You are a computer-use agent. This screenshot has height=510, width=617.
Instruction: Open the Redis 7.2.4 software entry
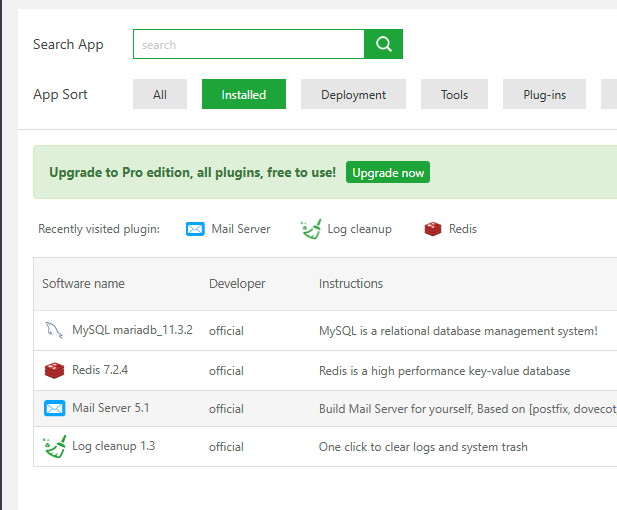tap(100, 371)
